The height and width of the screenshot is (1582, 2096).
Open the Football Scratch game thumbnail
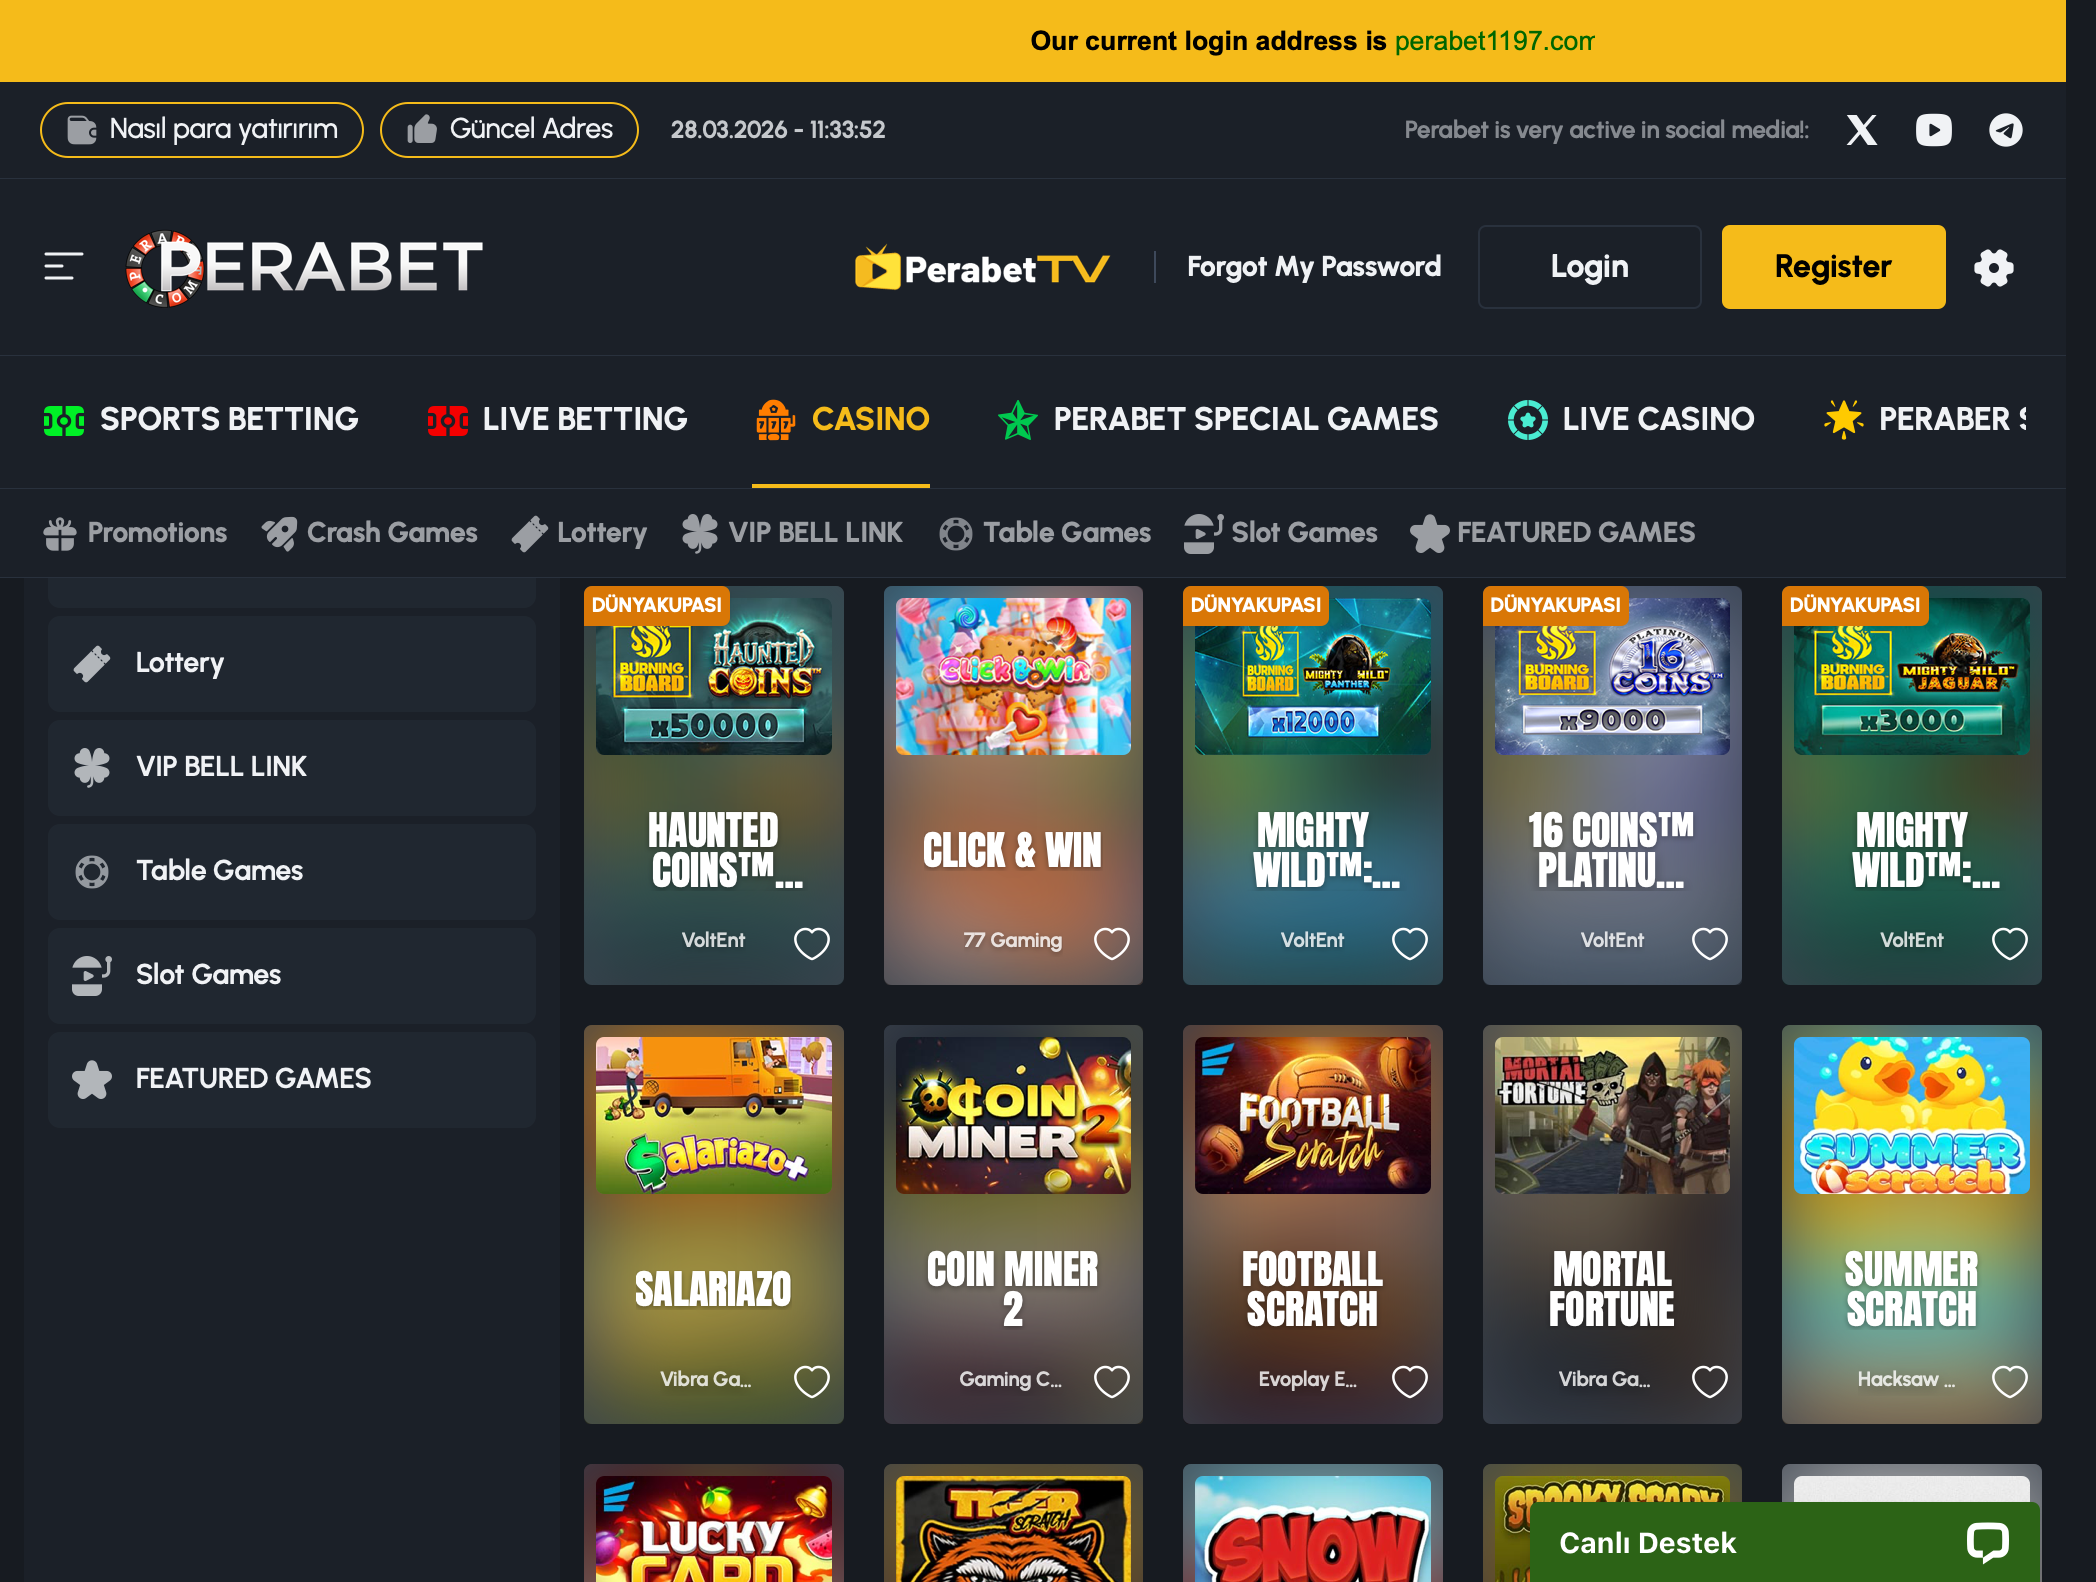1313,1115
